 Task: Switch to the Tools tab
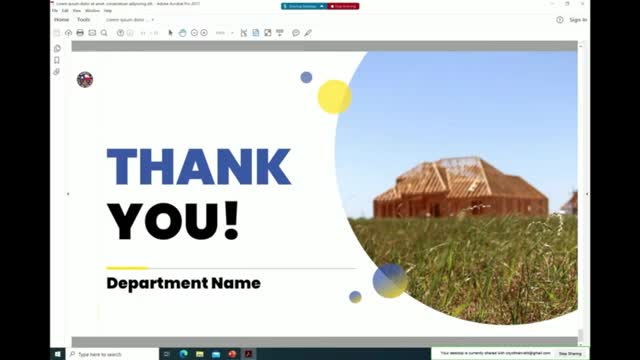click(83, 20)
